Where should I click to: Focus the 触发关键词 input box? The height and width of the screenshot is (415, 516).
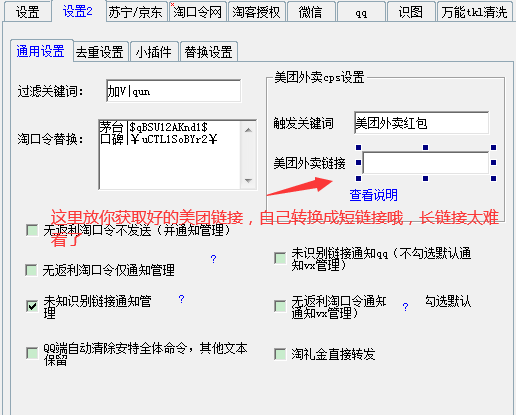pos(422,123)
